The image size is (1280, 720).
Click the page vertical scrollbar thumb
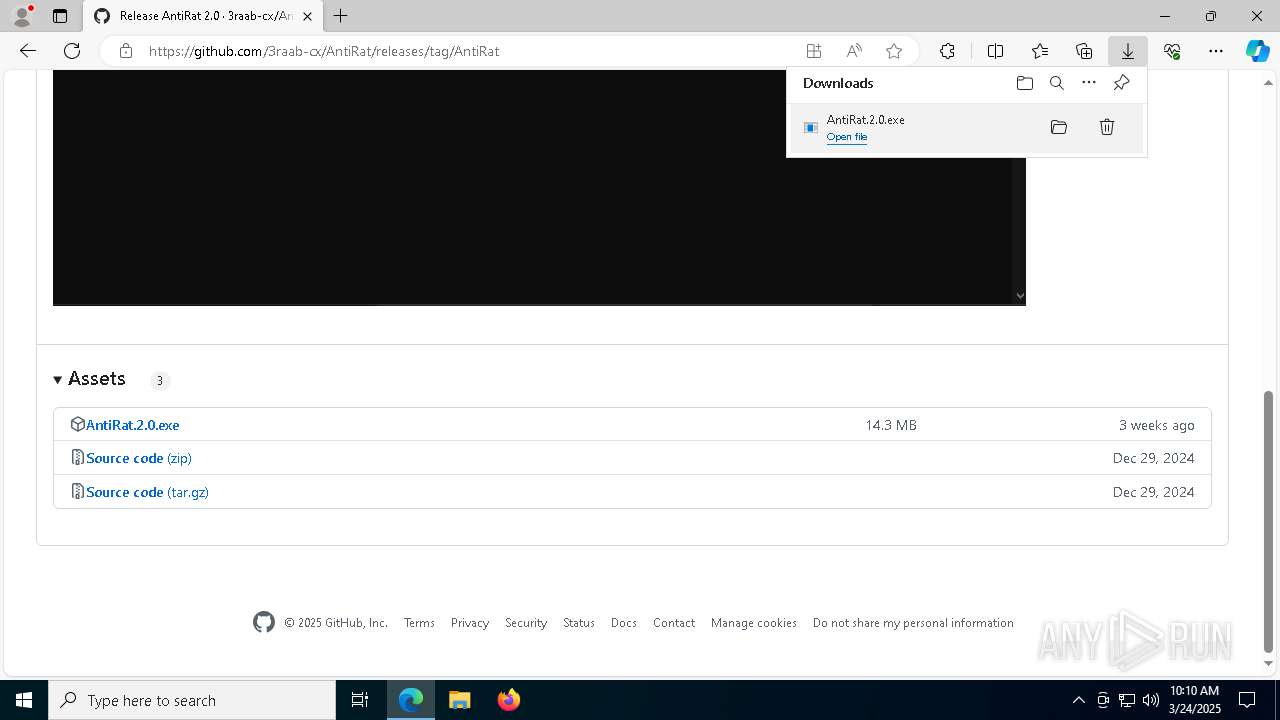point(1268,521)
